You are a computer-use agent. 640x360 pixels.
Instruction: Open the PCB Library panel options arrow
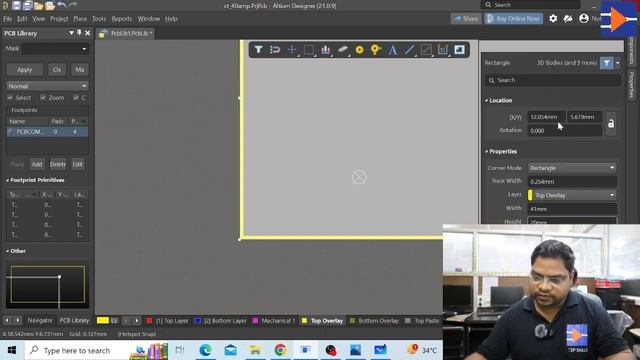click(x=71, y=33)
